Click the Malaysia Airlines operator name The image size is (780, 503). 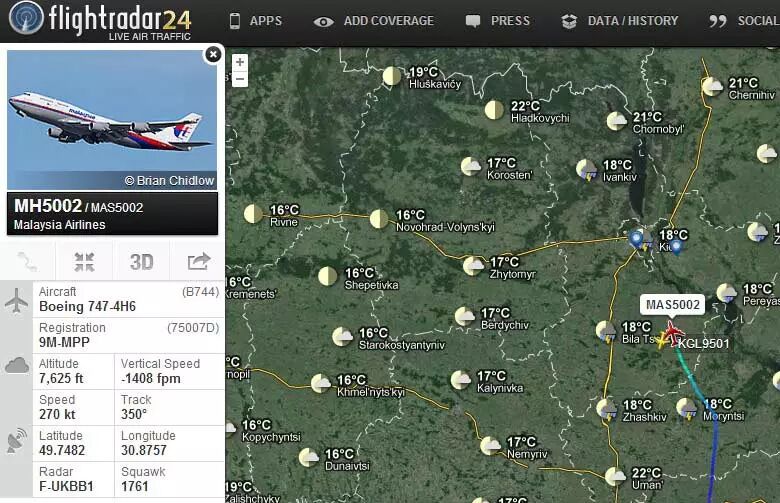point(60,225)
